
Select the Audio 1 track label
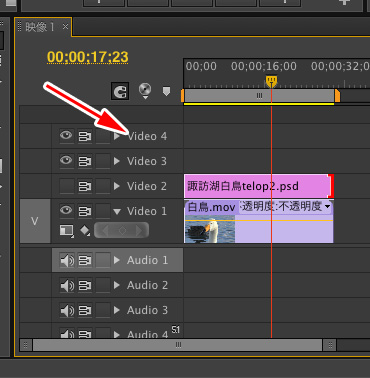(x=147, y=260)
